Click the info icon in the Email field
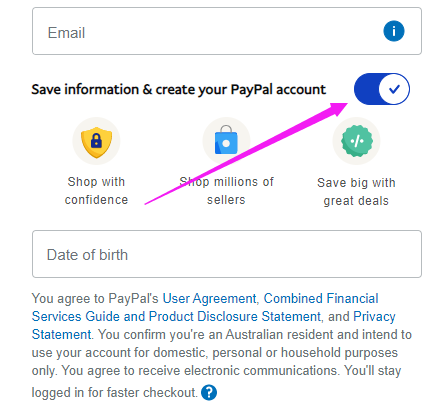The width and height of the screenshot is (441, 417). point(394,31)
